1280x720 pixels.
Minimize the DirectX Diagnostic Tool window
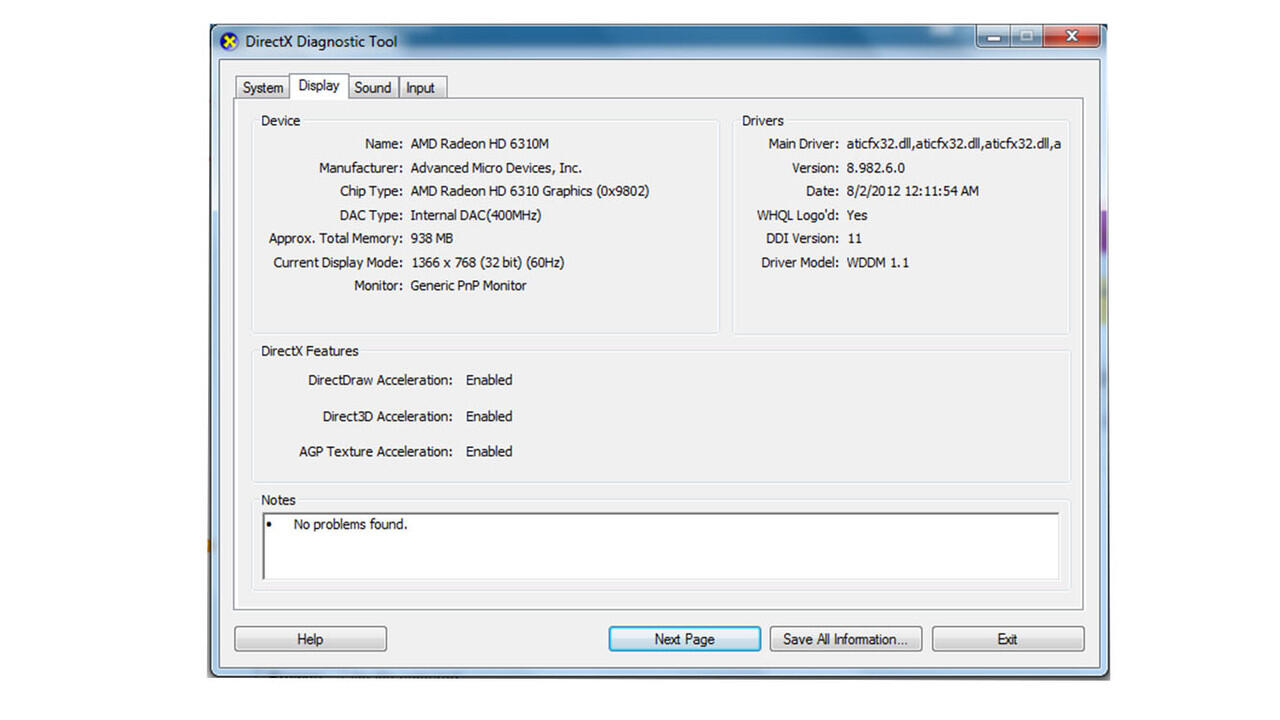point(993,37)
